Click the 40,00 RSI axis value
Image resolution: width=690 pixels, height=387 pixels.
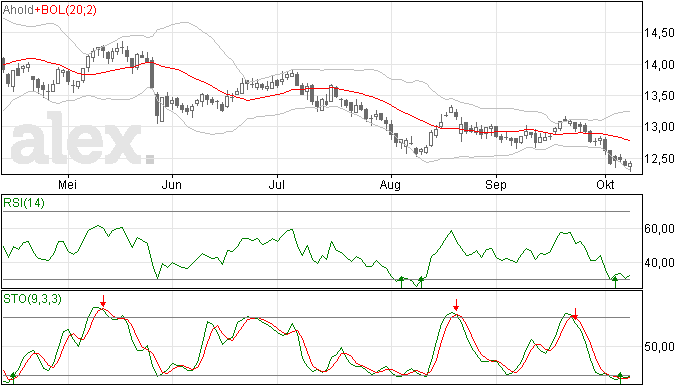(x=659, y=263)
